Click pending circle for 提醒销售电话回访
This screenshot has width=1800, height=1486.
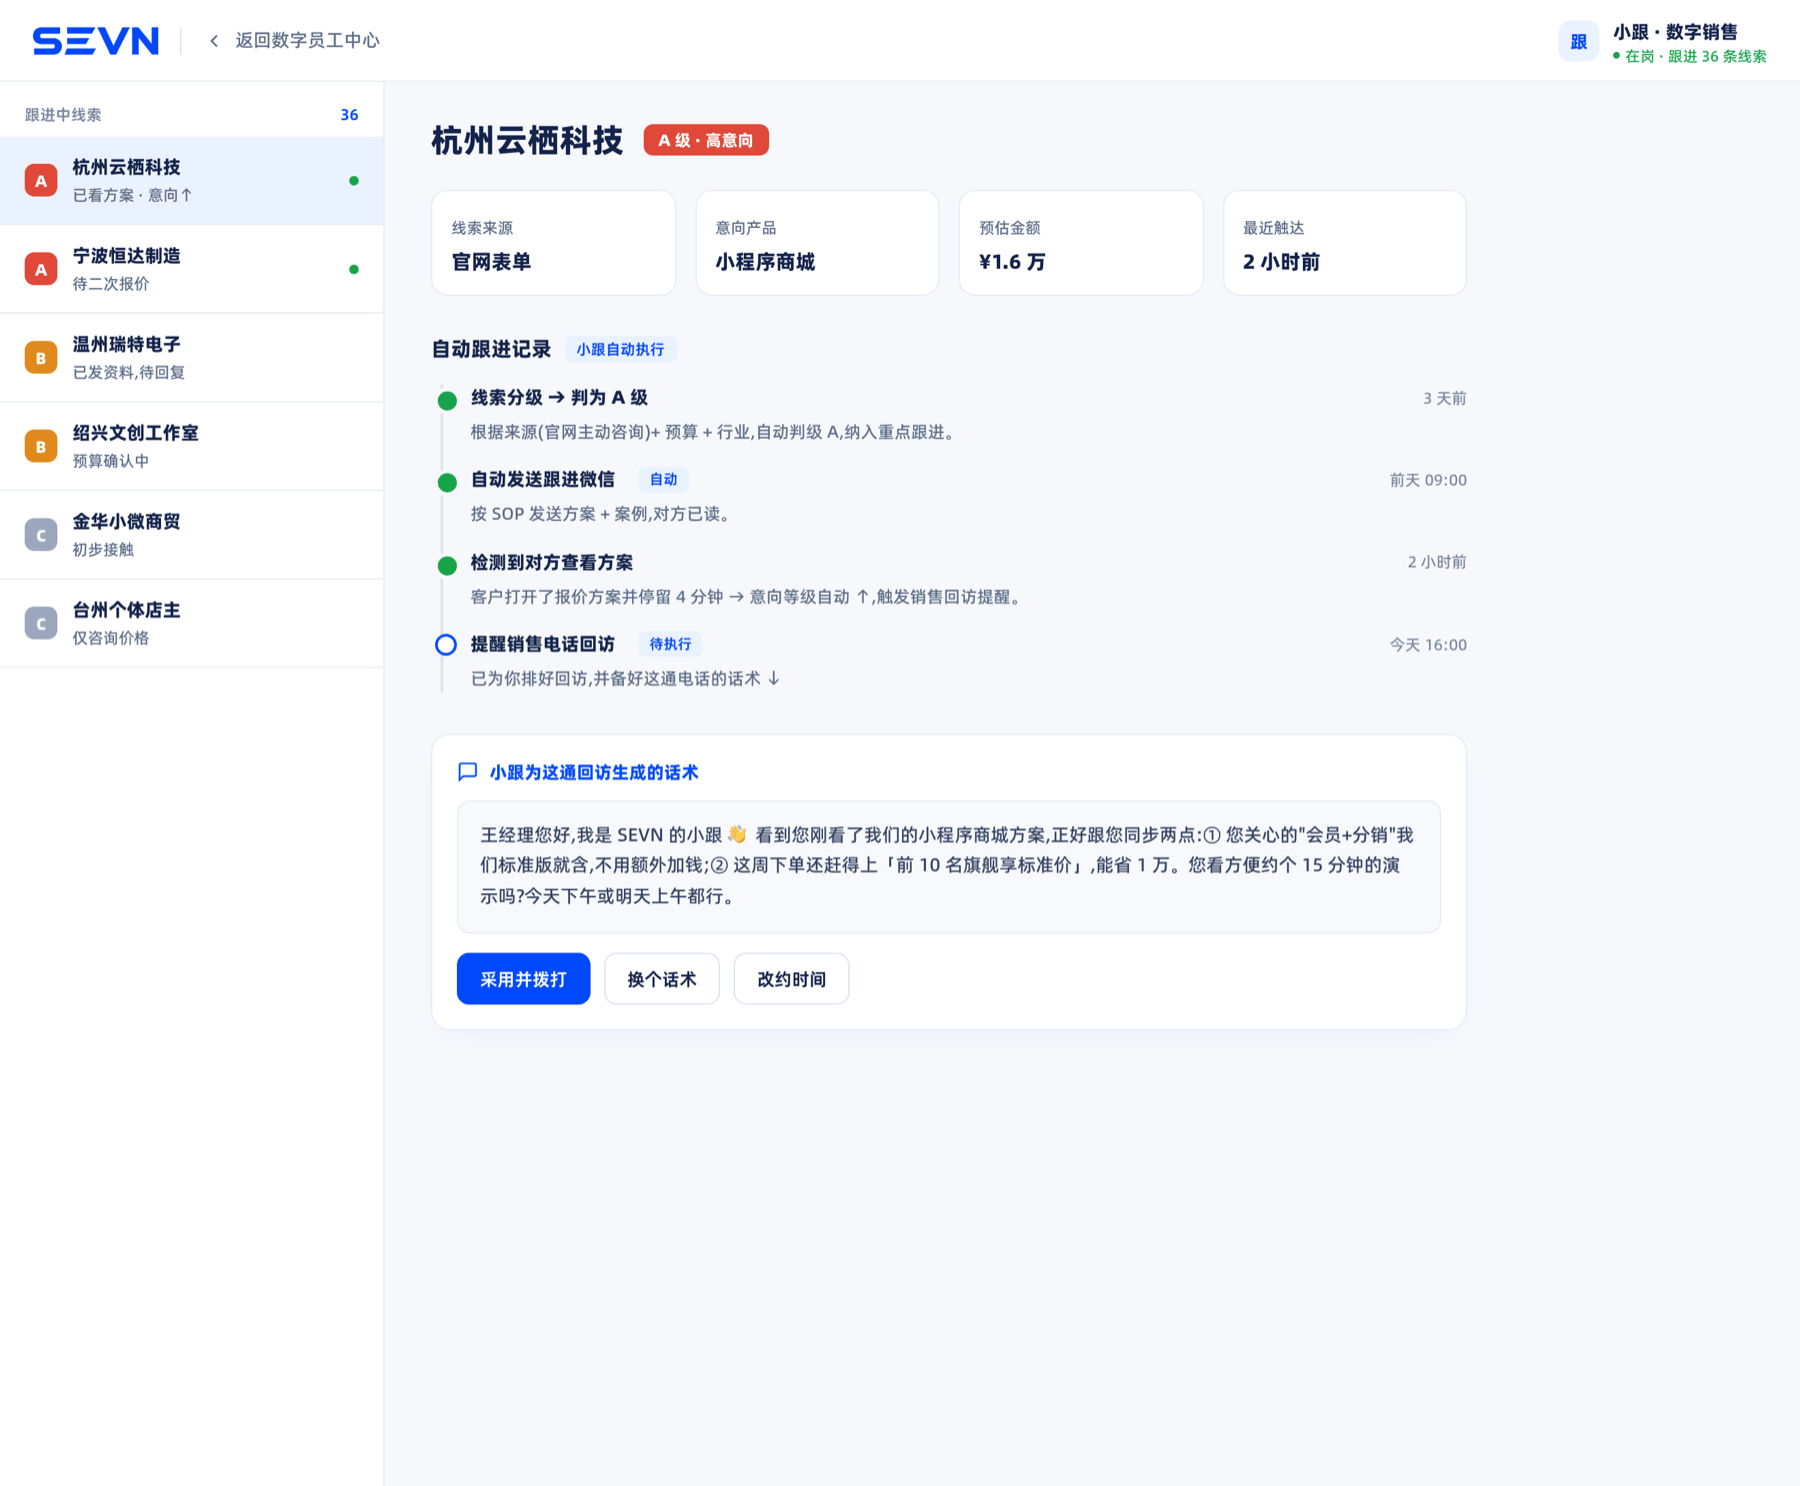(x=446, y=645)
